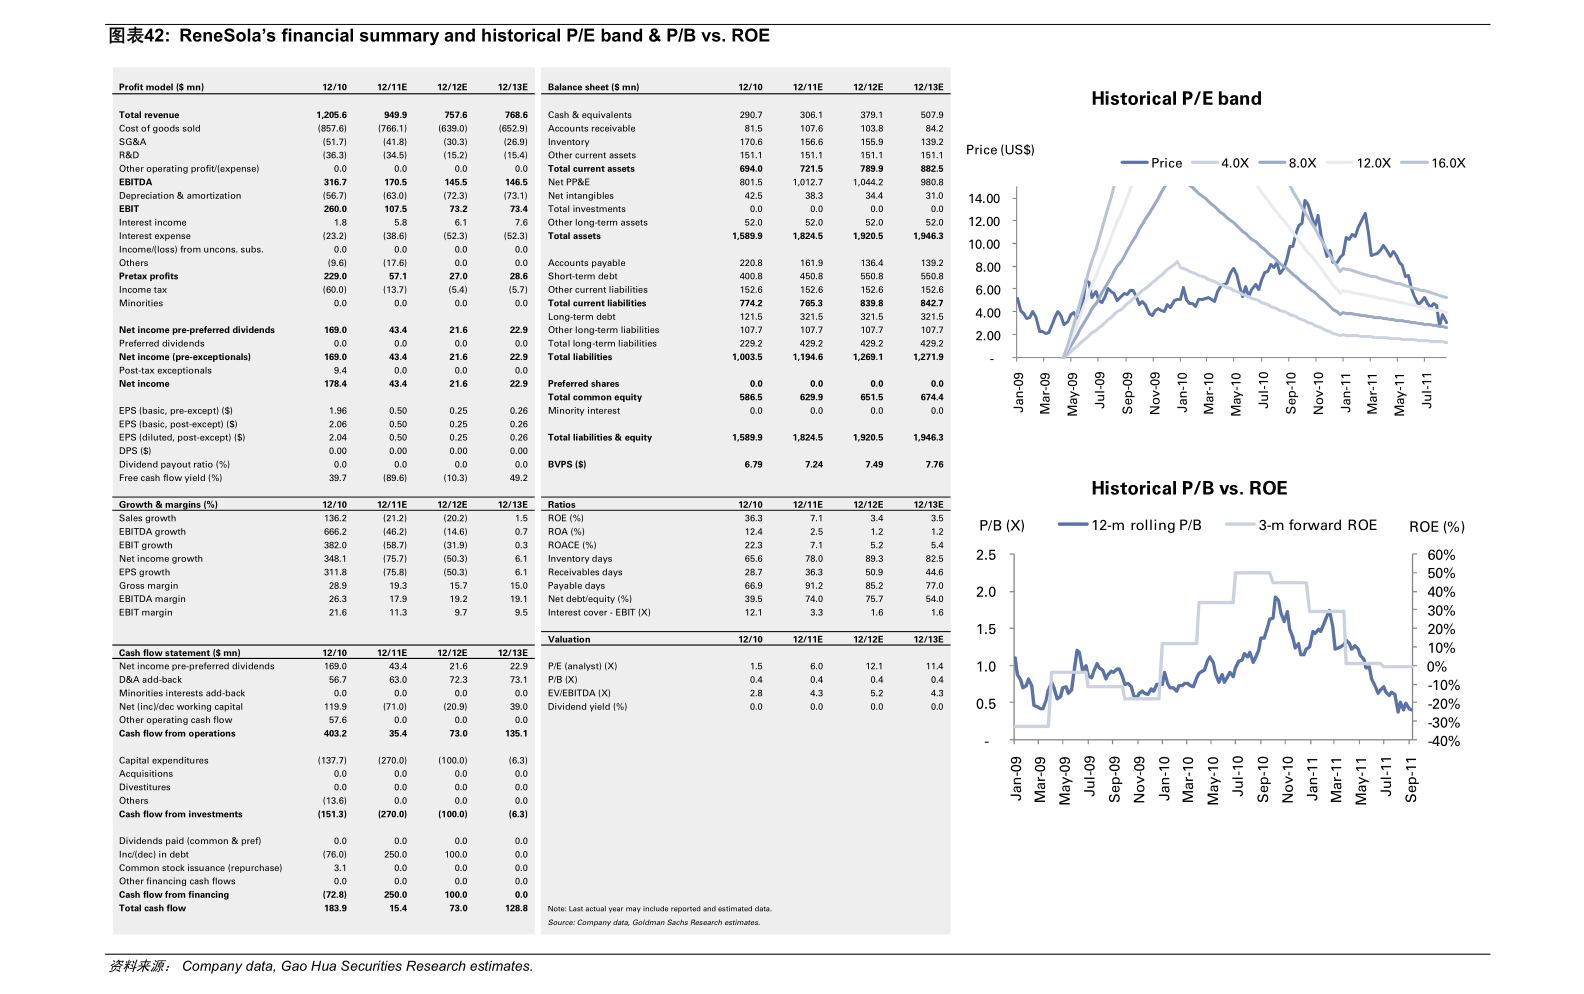This screenshot has height=994, width=1584.
Task: Select the 16.0X legend entry
Action: coord(1433,163)
